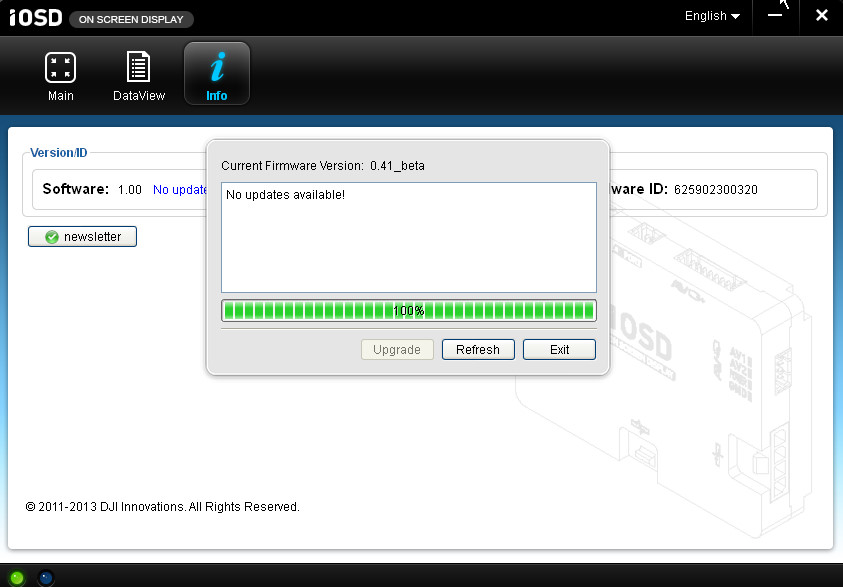Image resolution: width=843 pixels, height=587 pixels.
Task: Click the green status indicator light
Action: click(17, 577)
